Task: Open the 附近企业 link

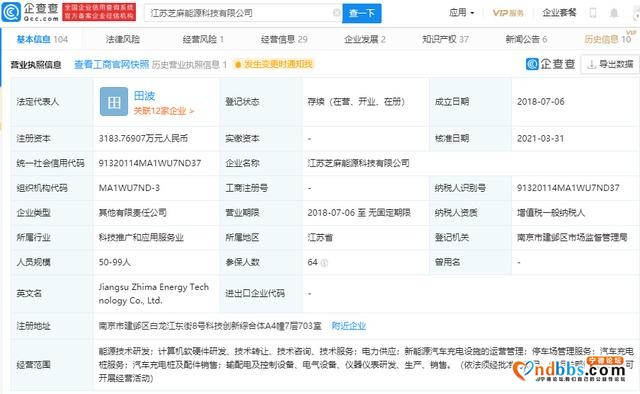Action: pyautogui.click(x=349, y=326)
